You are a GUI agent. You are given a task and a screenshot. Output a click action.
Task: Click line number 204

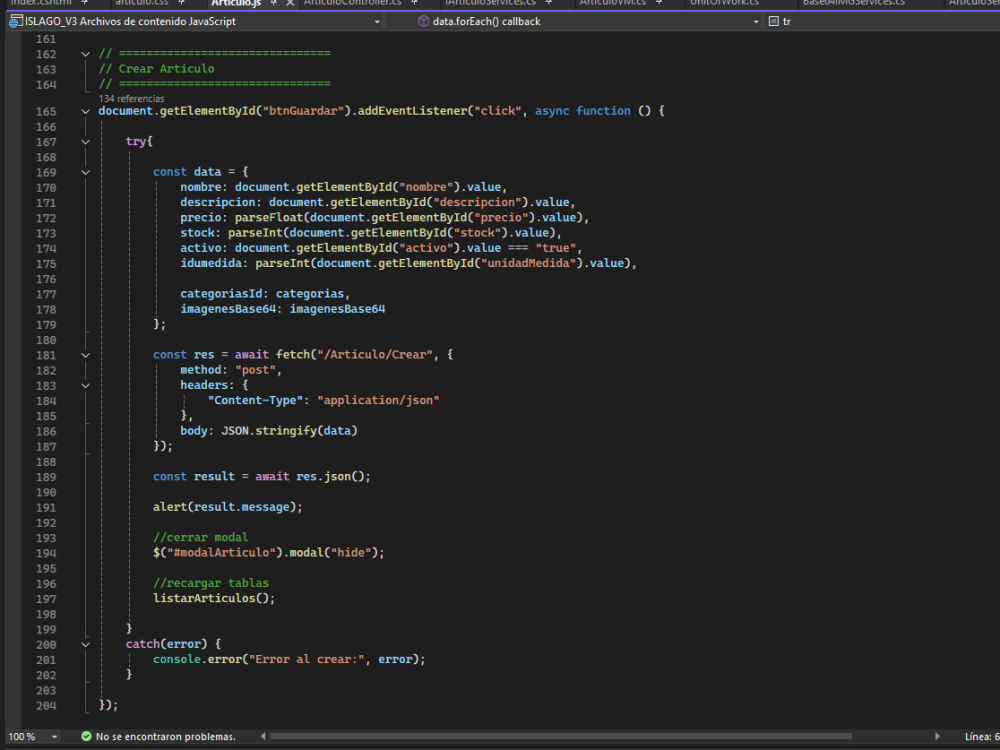[46, 706]
